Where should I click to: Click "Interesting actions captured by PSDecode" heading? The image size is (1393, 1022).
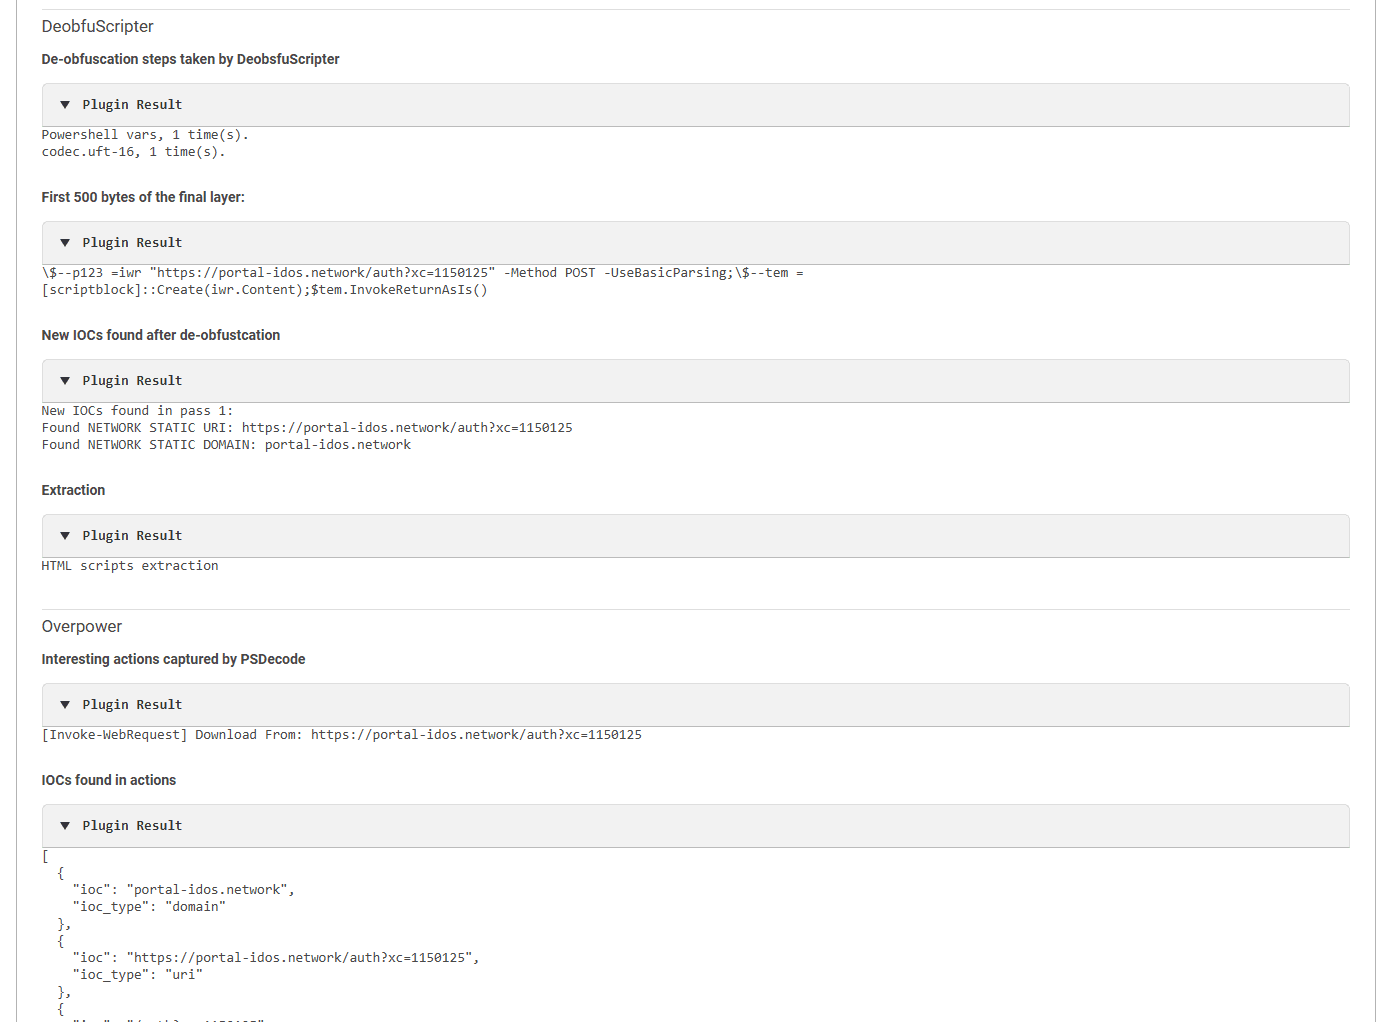point(173,659)
